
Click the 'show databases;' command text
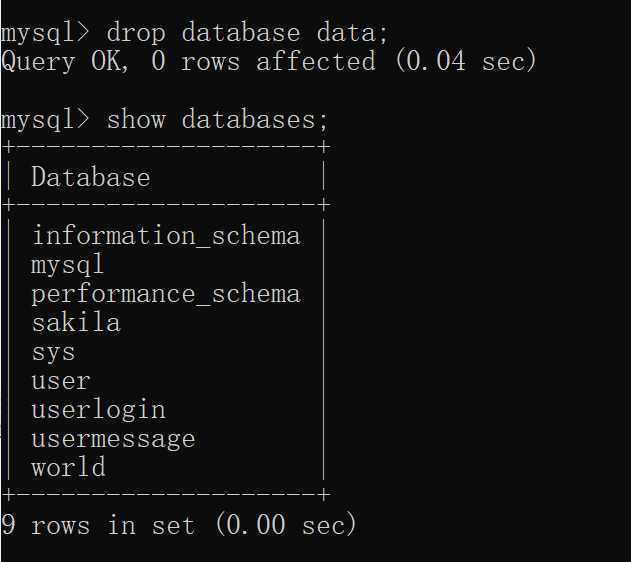click(x=217, y=120)
